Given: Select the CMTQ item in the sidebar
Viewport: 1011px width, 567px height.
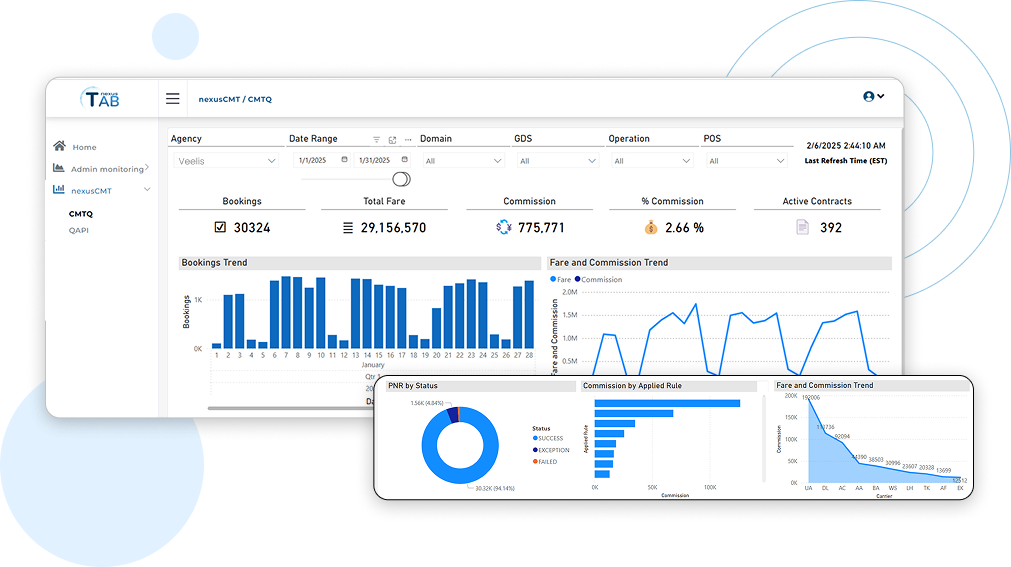Looking at the screenshot, I should click(80, 214).
